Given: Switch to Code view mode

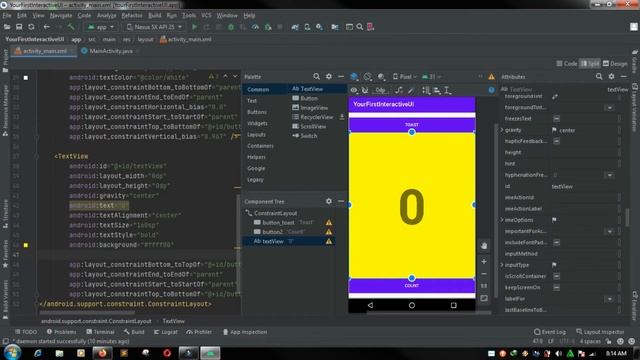Looking at the screenshot, I should click(x=567, y=64).
